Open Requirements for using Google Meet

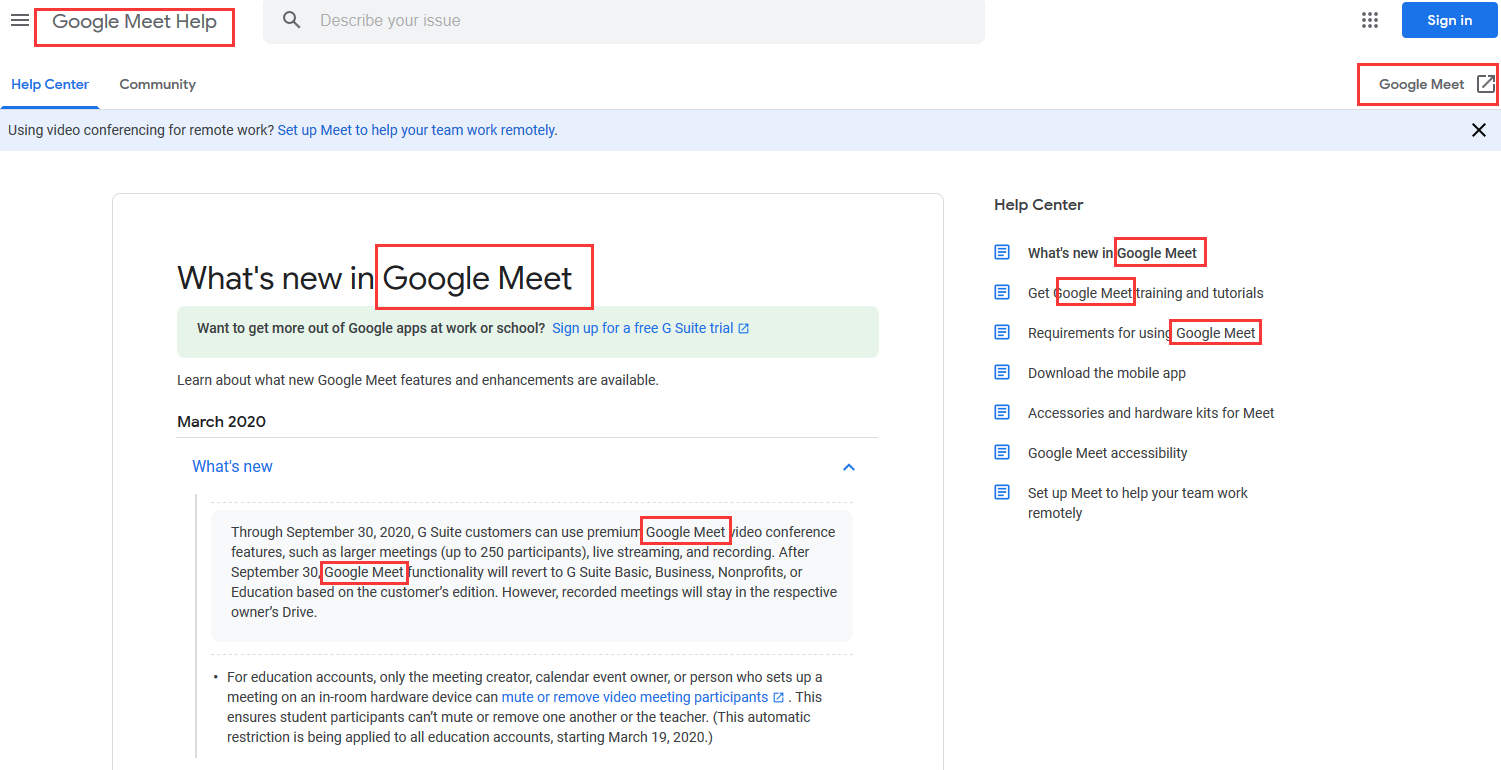[x=1142, y=333]
